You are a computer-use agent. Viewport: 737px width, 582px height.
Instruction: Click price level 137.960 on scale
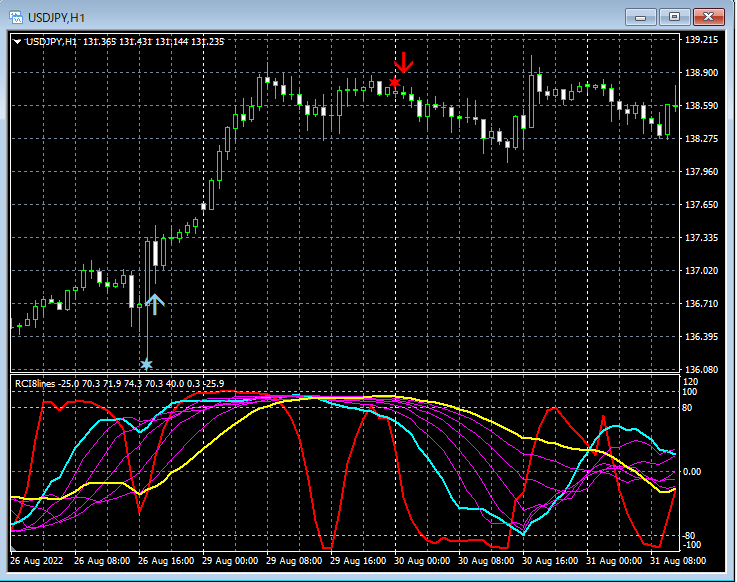[701, 172]
